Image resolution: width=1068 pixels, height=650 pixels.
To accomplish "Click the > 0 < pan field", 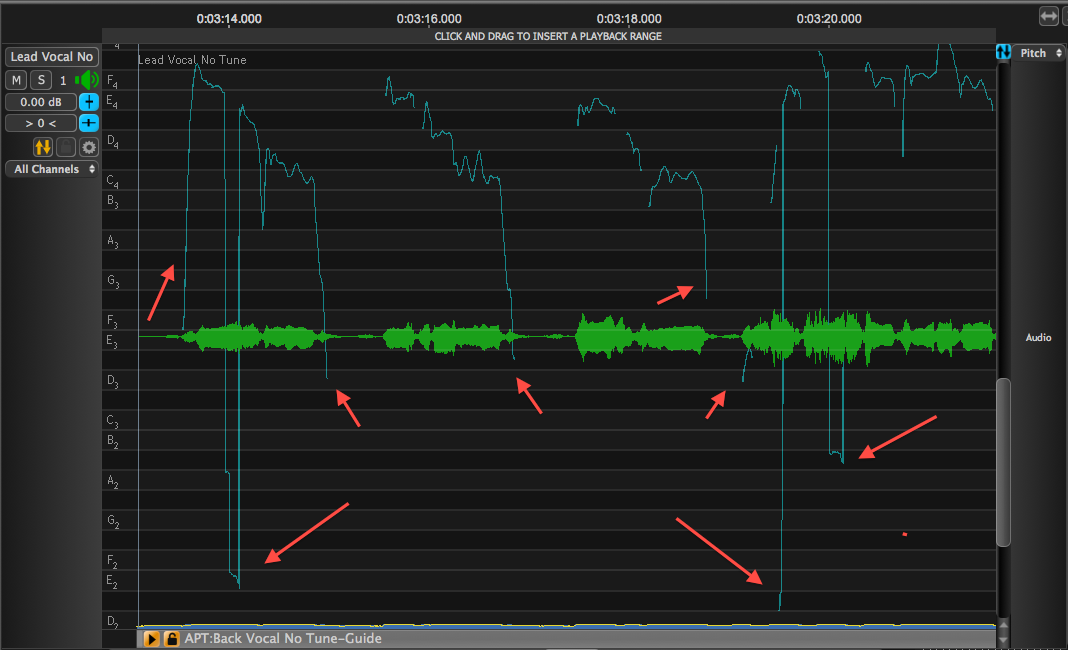I will point(40,123).
